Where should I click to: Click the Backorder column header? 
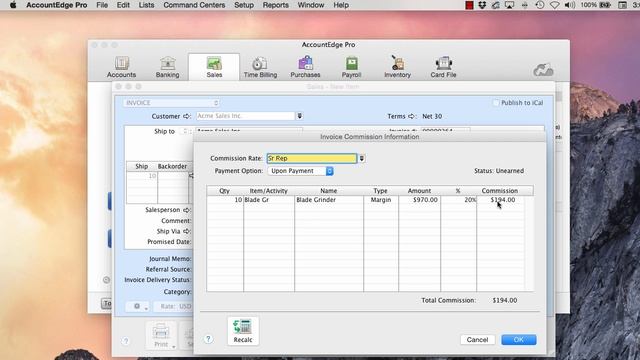coord(172,166)
